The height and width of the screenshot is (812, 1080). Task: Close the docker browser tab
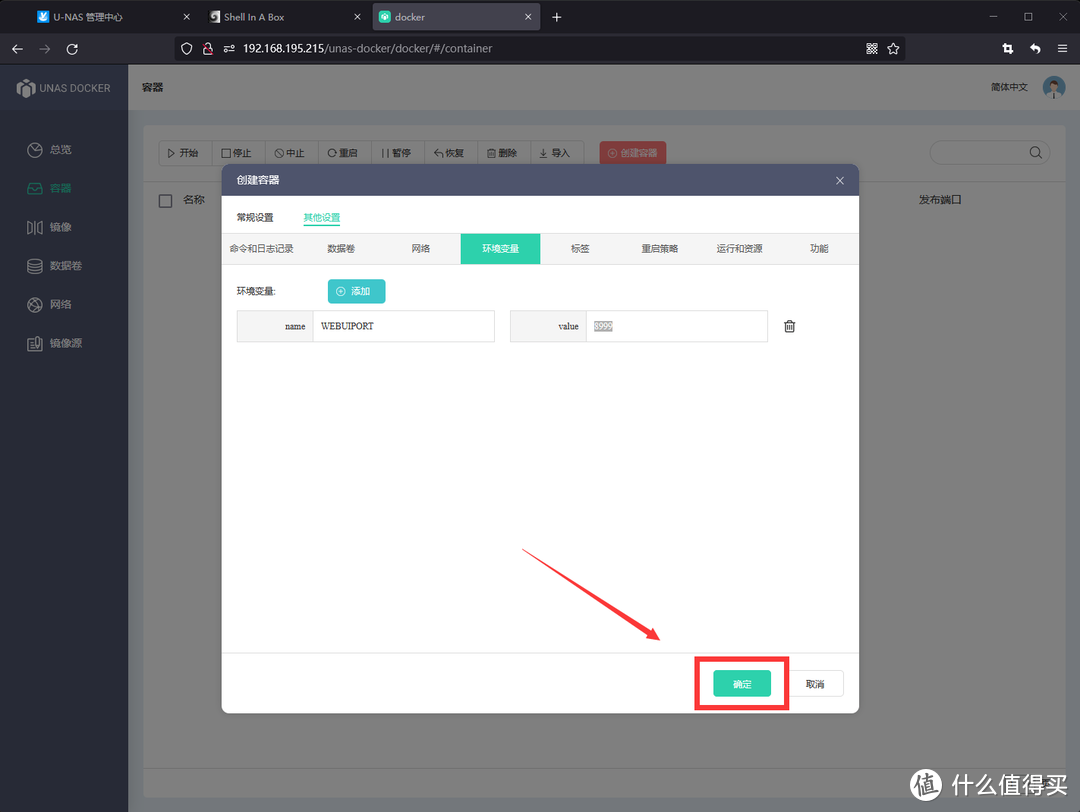tap(528, 17)
